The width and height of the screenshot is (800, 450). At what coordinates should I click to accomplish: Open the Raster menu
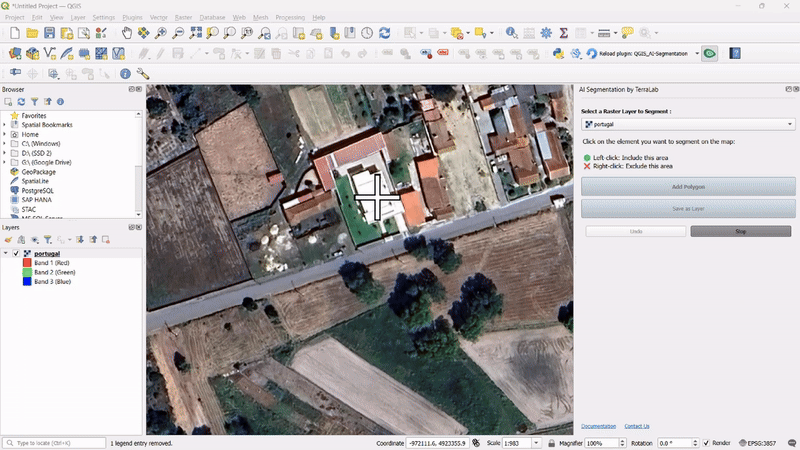pos(183,18)
